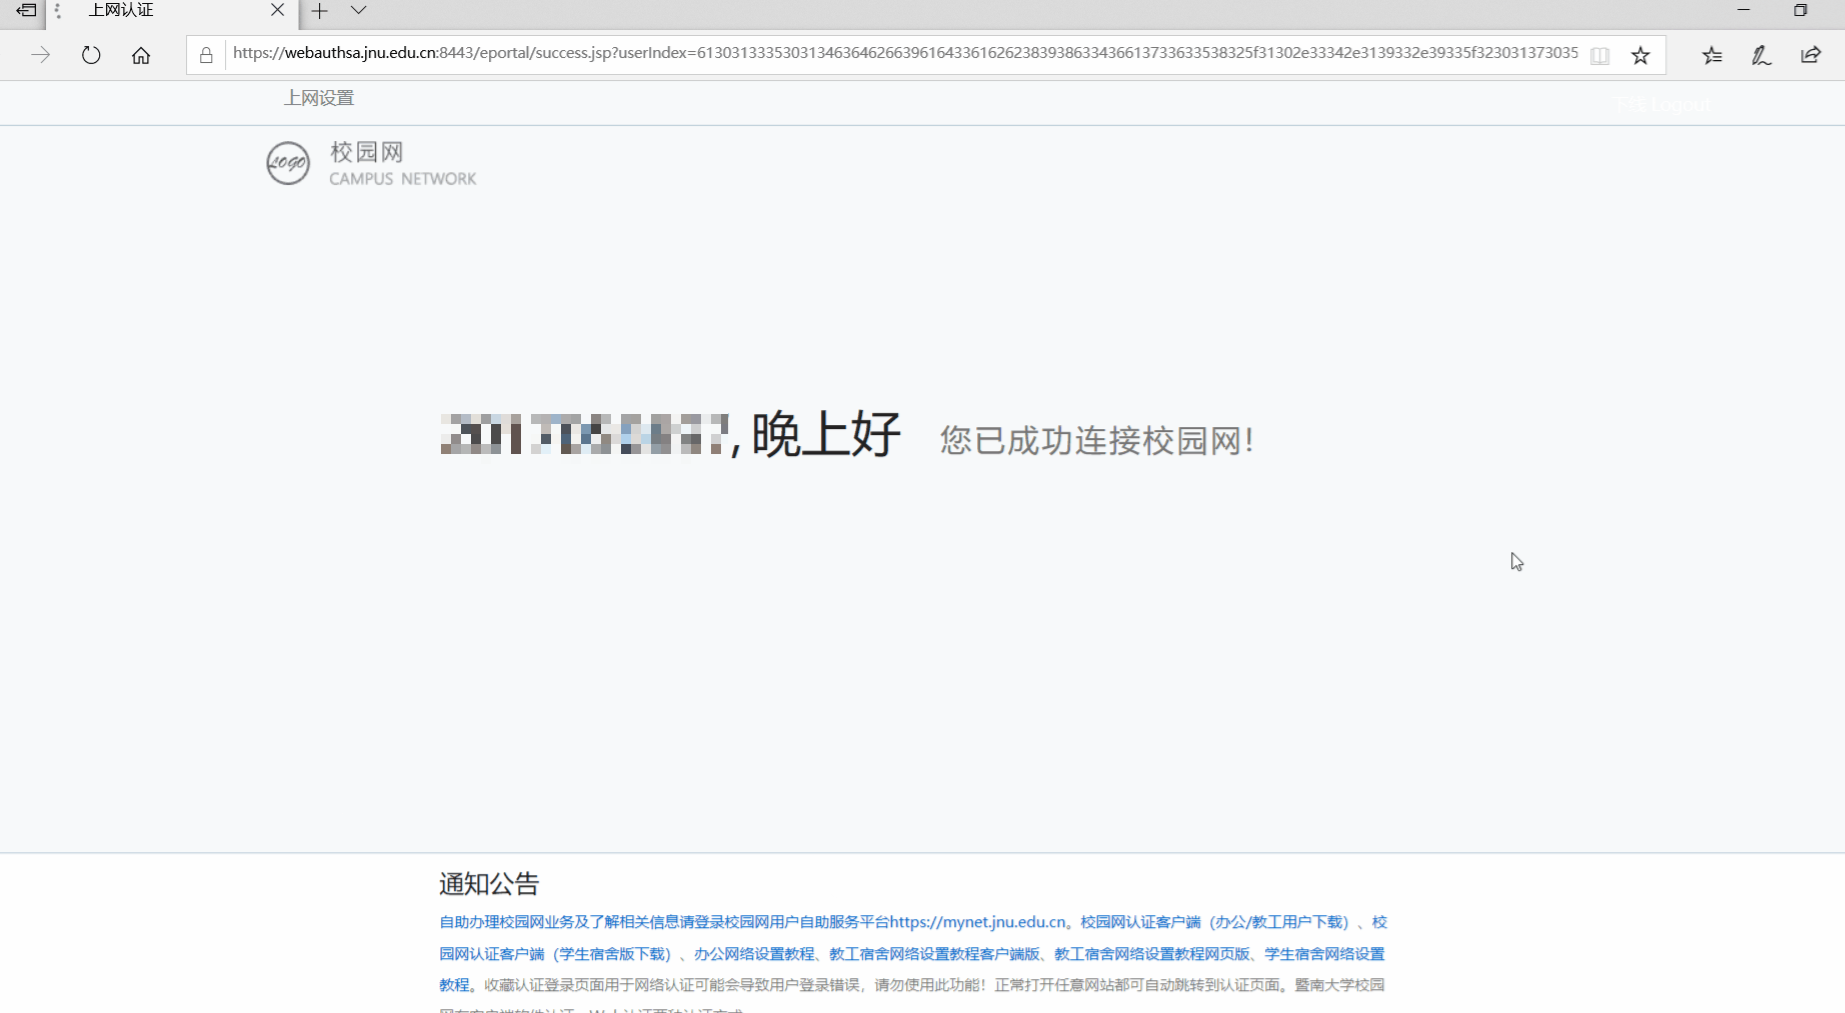The height and width of the screenshot is (1013, 1845).
Task: Open a new tab with plus
Action: click(319, 10)
